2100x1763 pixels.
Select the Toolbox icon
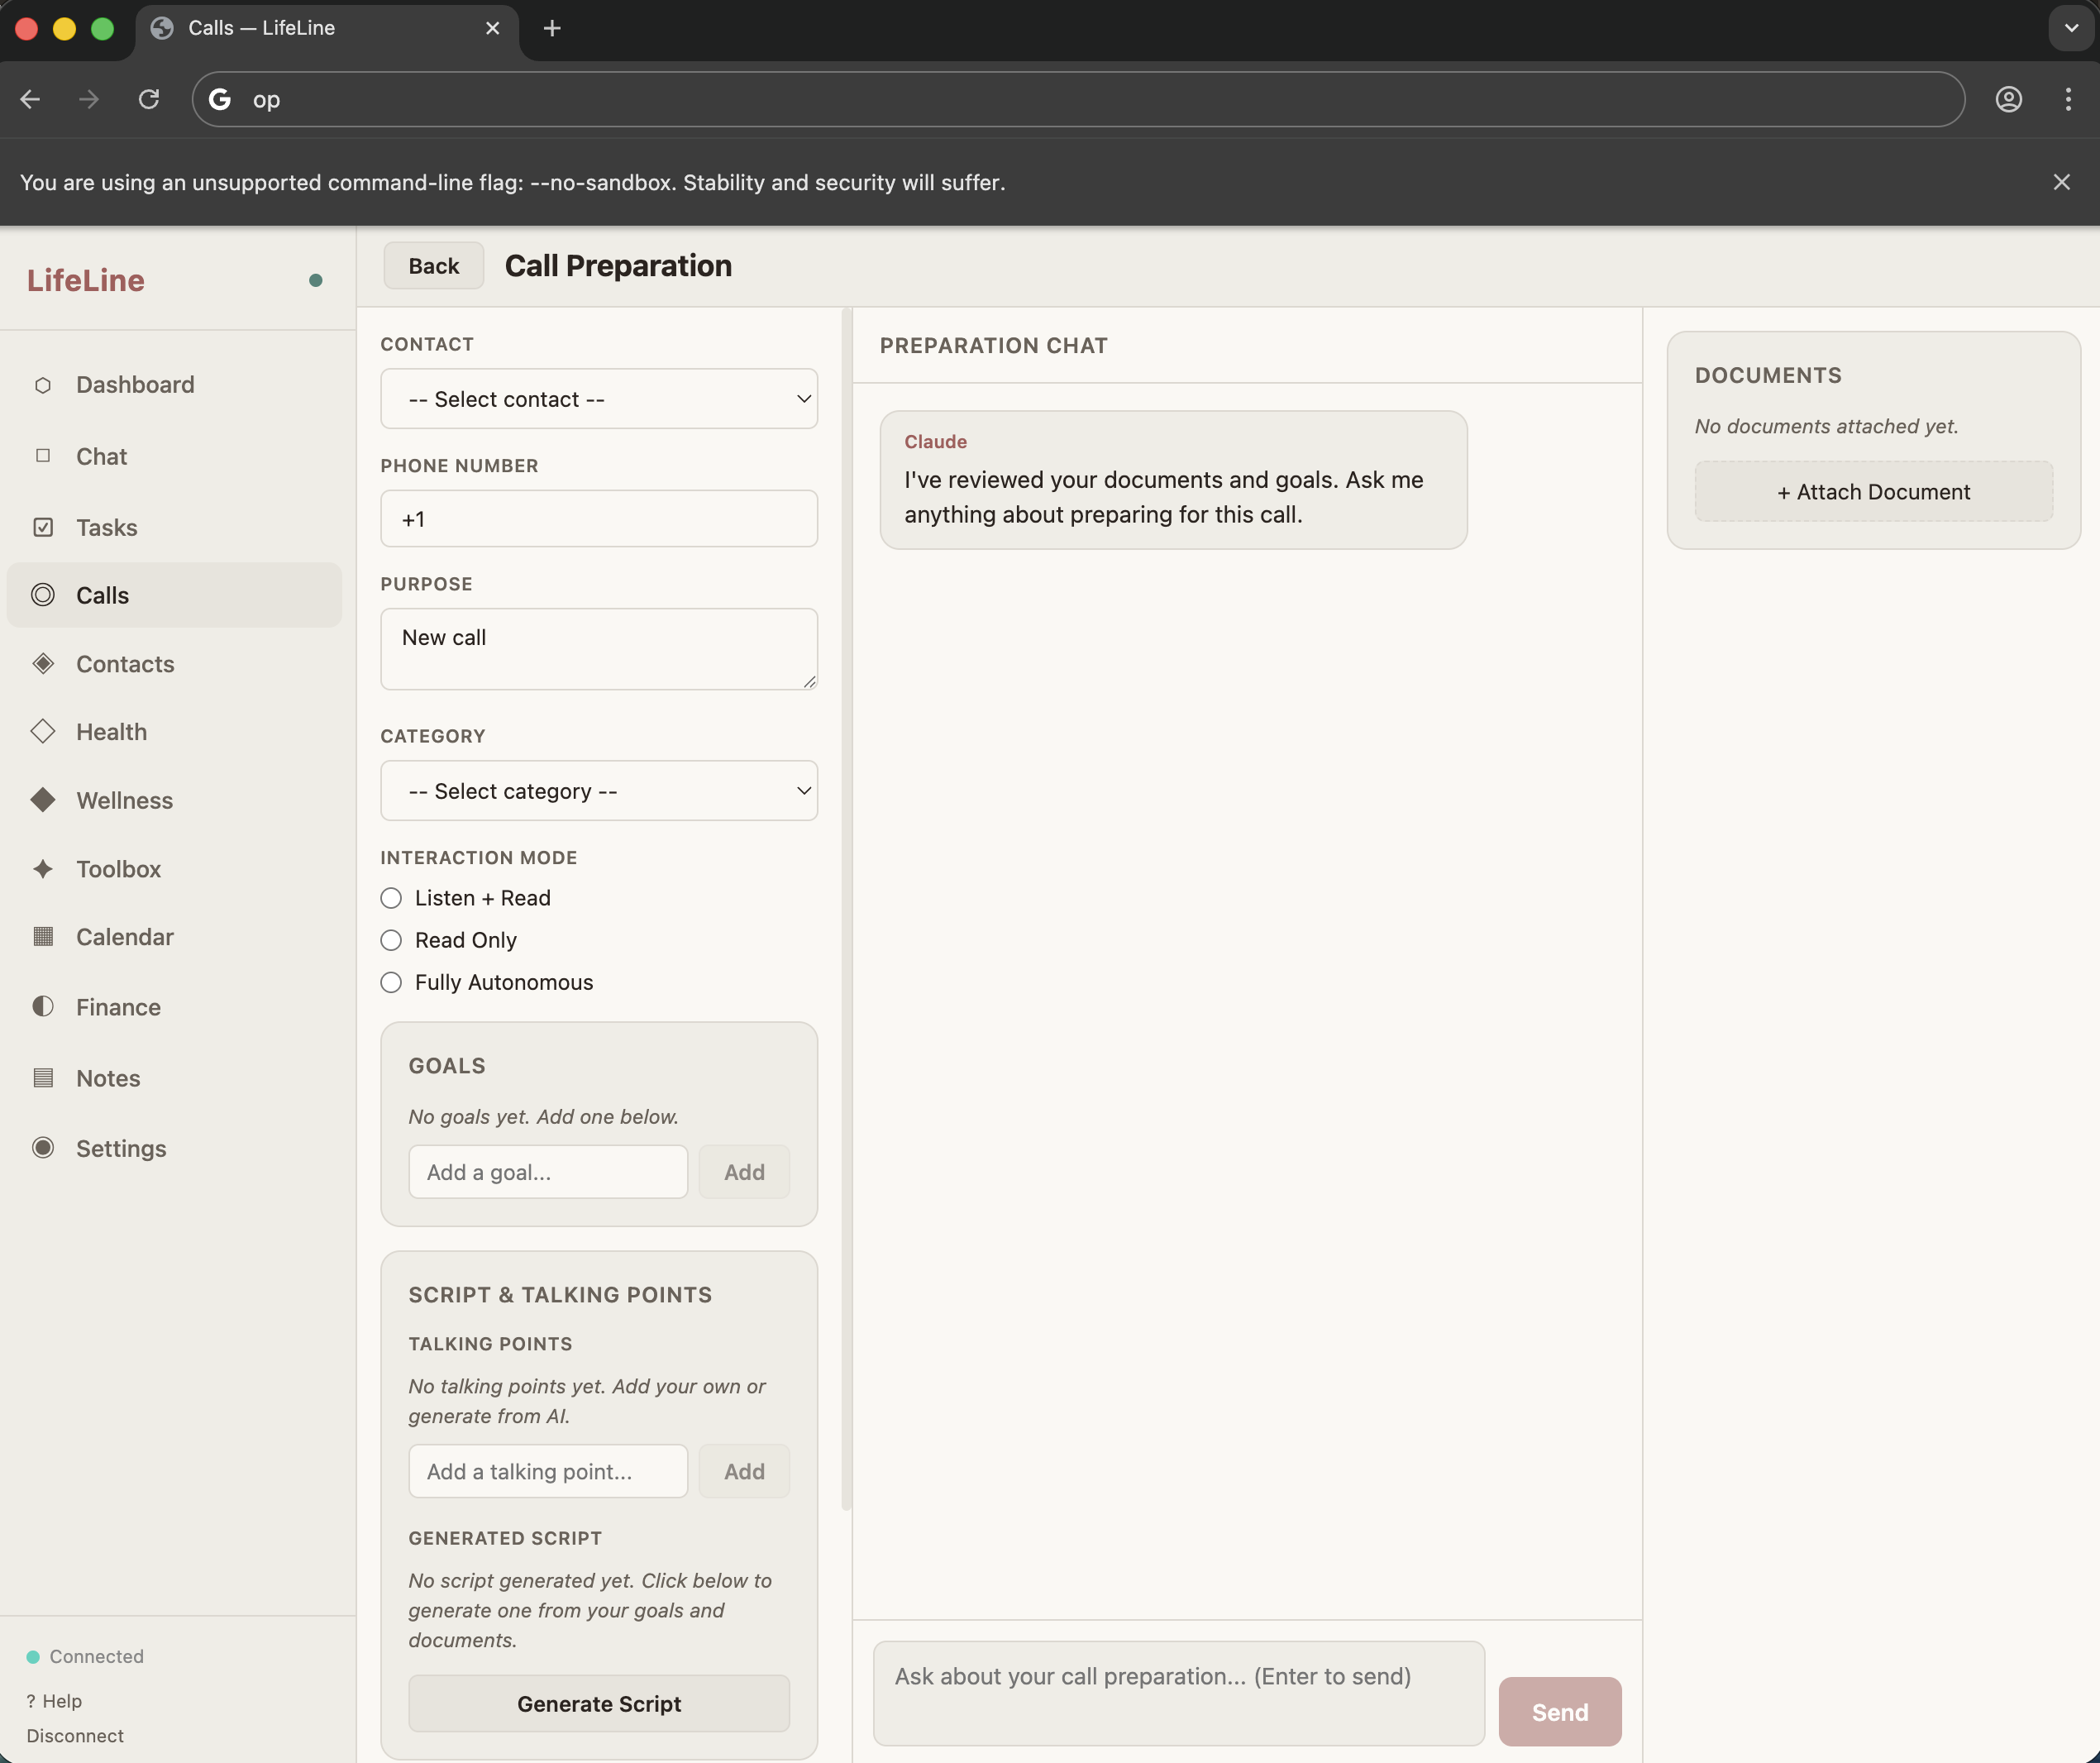point(44,869)
